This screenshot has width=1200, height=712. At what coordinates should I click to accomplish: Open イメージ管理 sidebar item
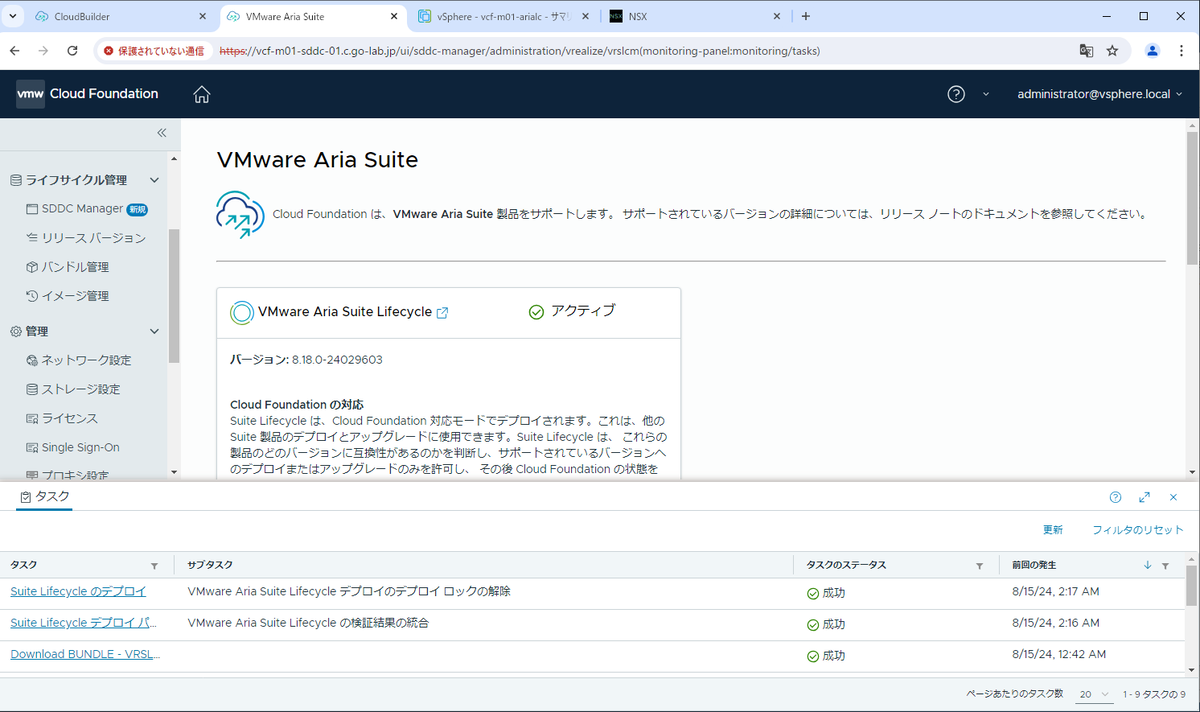(x=68, y=296)
